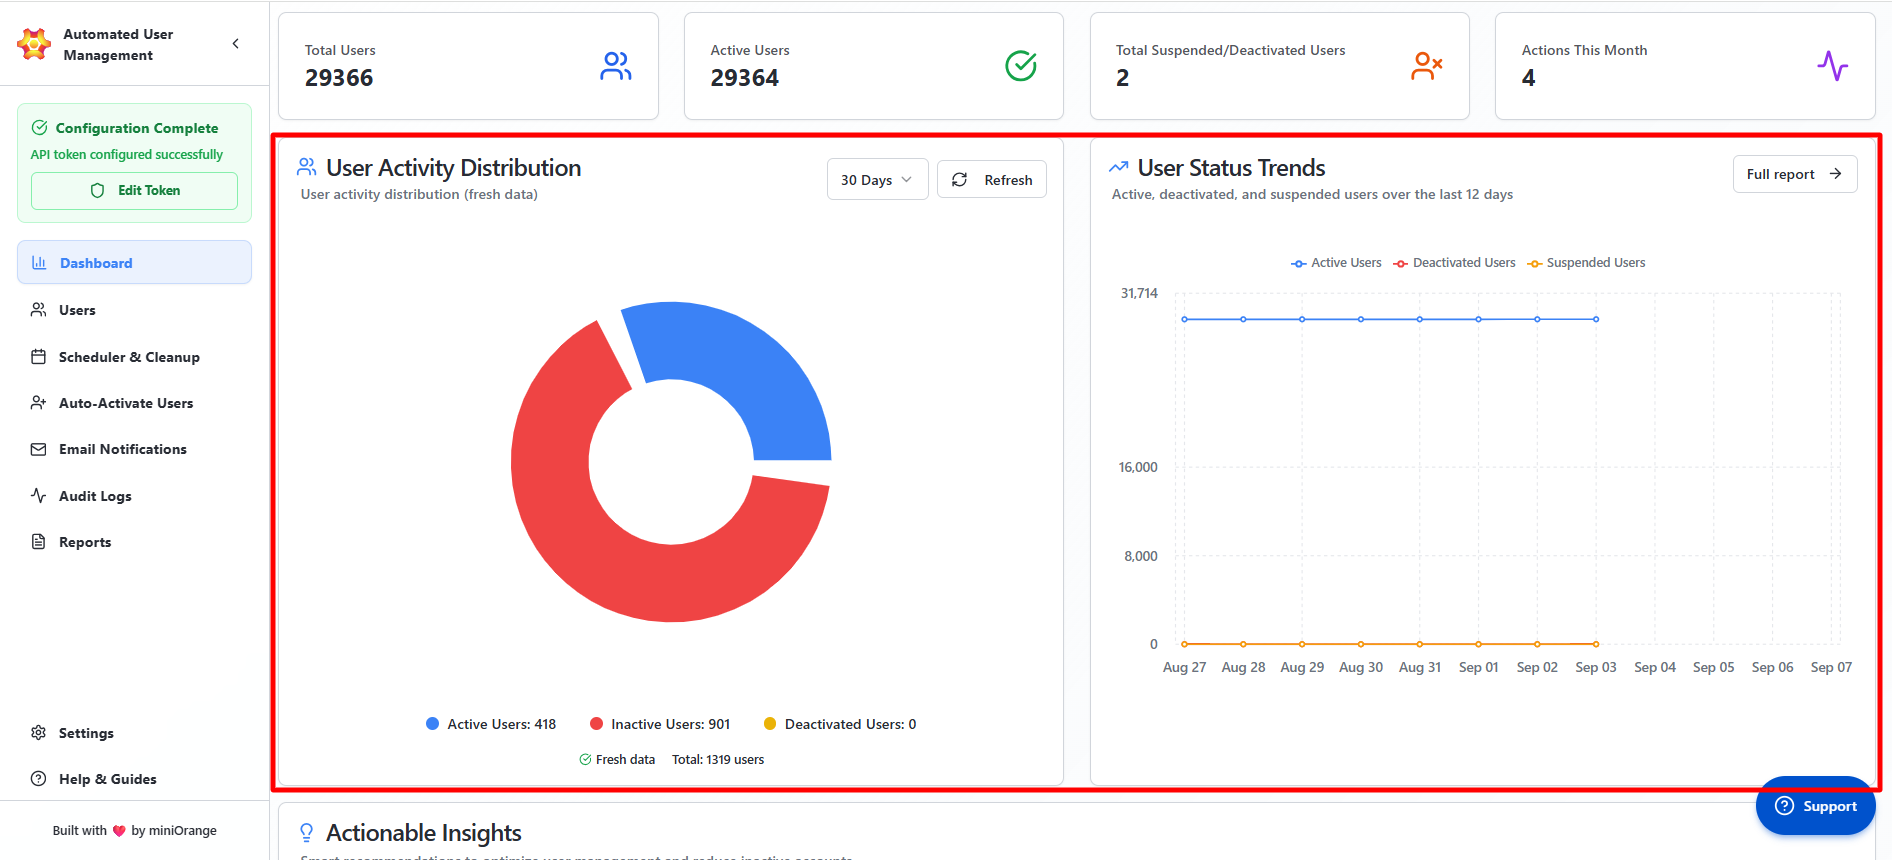Click the question mark icon for Help & Guides
The height and width of the screenshot is (860, 1892).
[x=39, y=779]
